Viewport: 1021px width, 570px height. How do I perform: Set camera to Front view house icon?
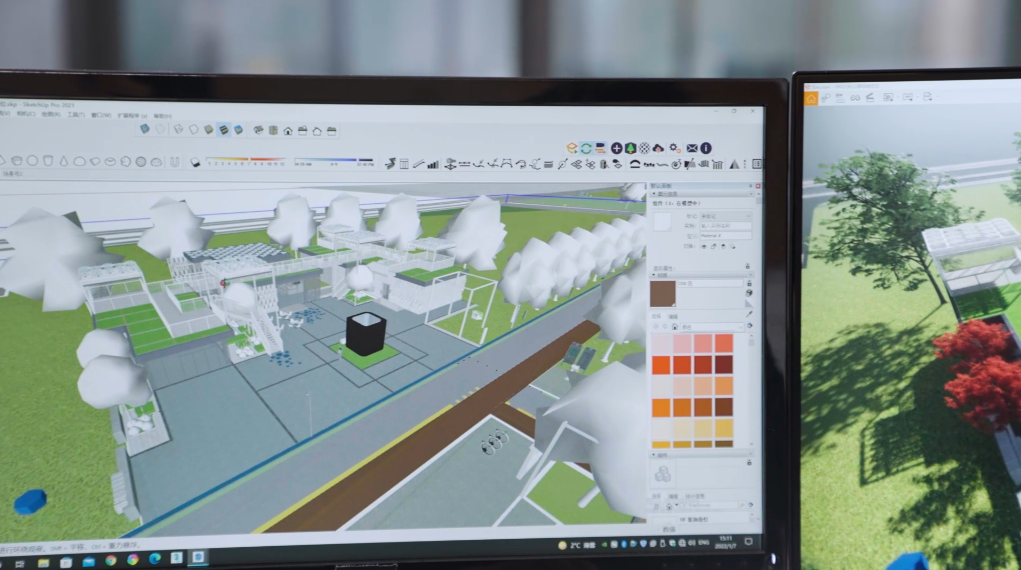tap(288, 131)
